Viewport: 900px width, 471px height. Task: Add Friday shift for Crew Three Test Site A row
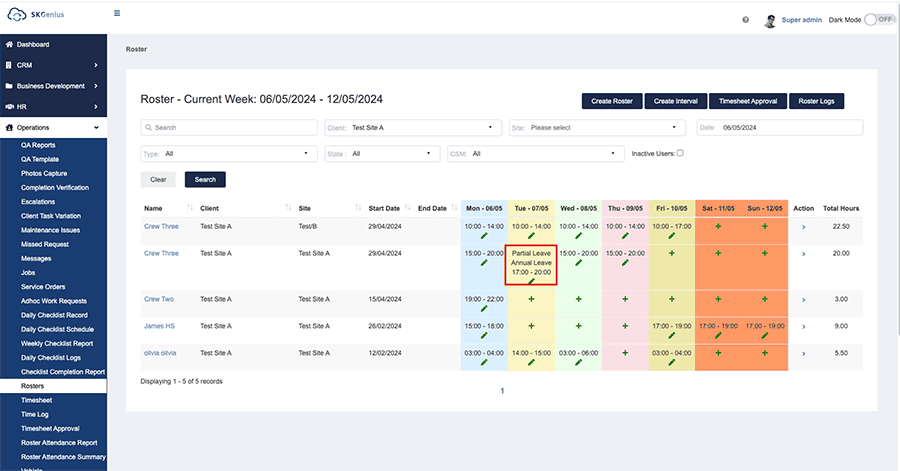(672, 253)
